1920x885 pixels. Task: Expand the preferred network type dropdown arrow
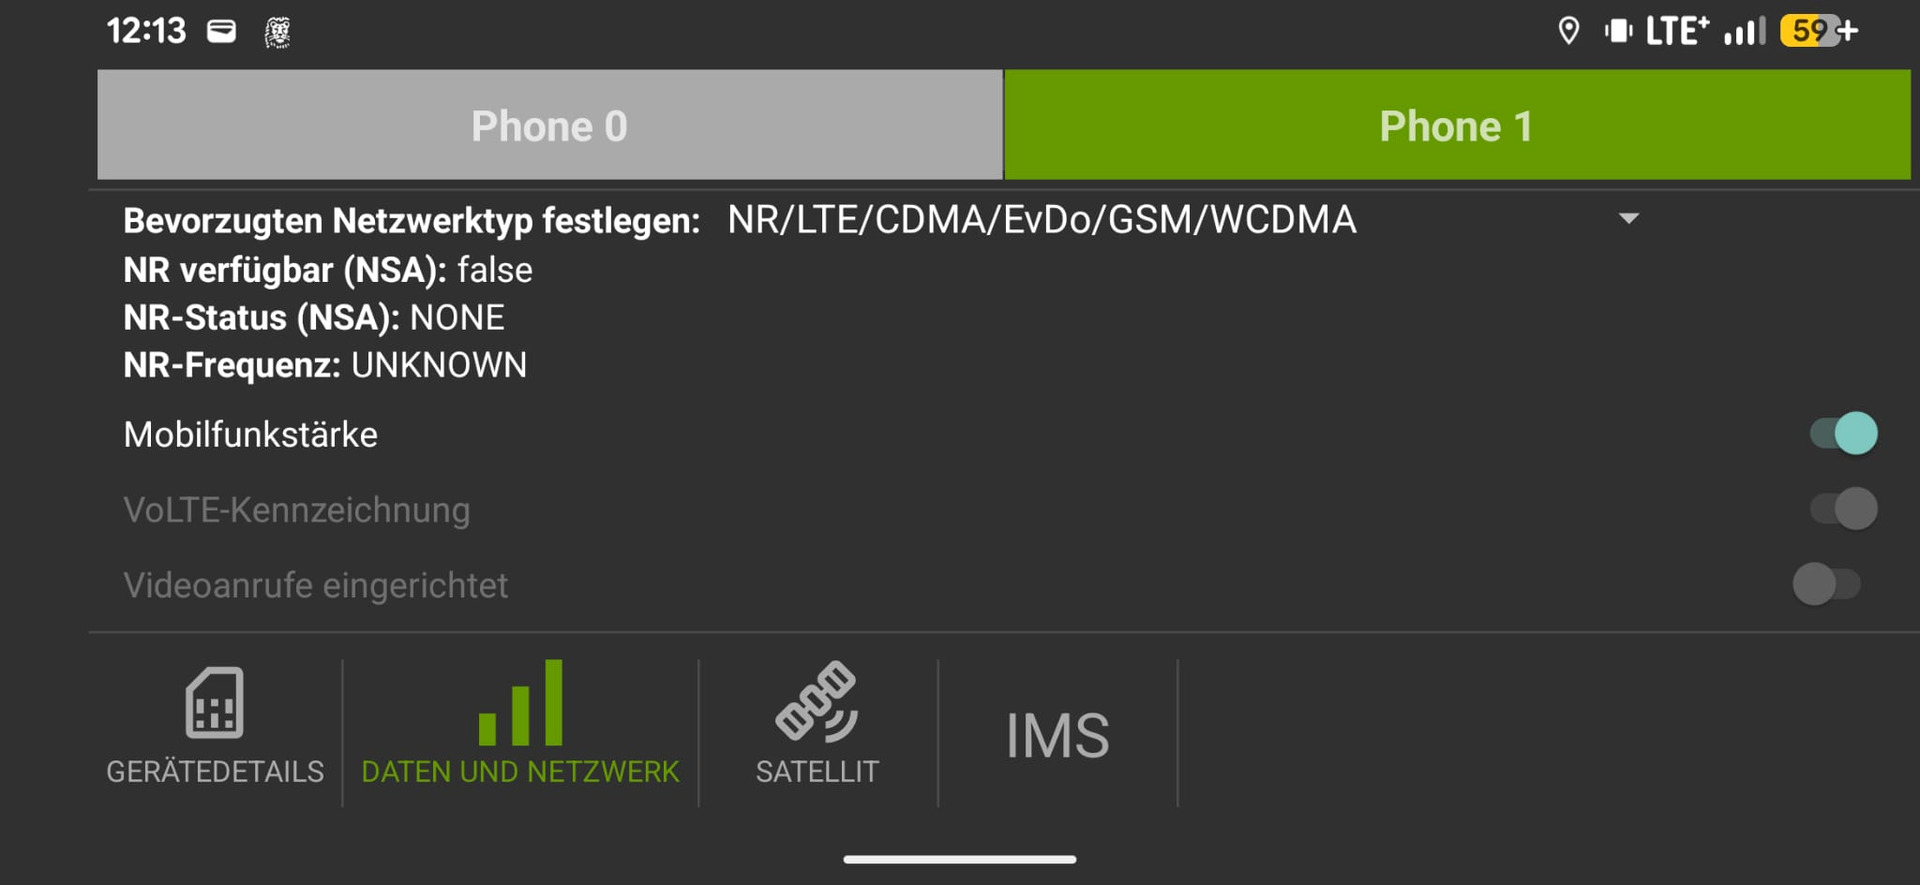click(x=1628, y=218)
